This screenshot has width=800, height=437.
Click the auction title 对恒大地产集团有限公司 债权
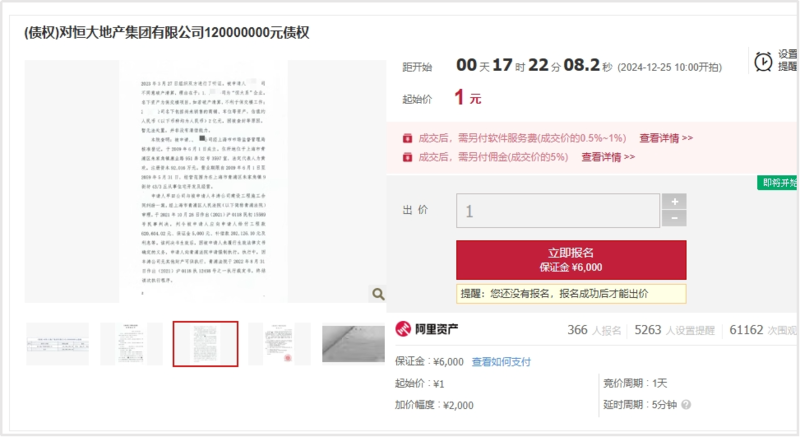coord(166,33)
